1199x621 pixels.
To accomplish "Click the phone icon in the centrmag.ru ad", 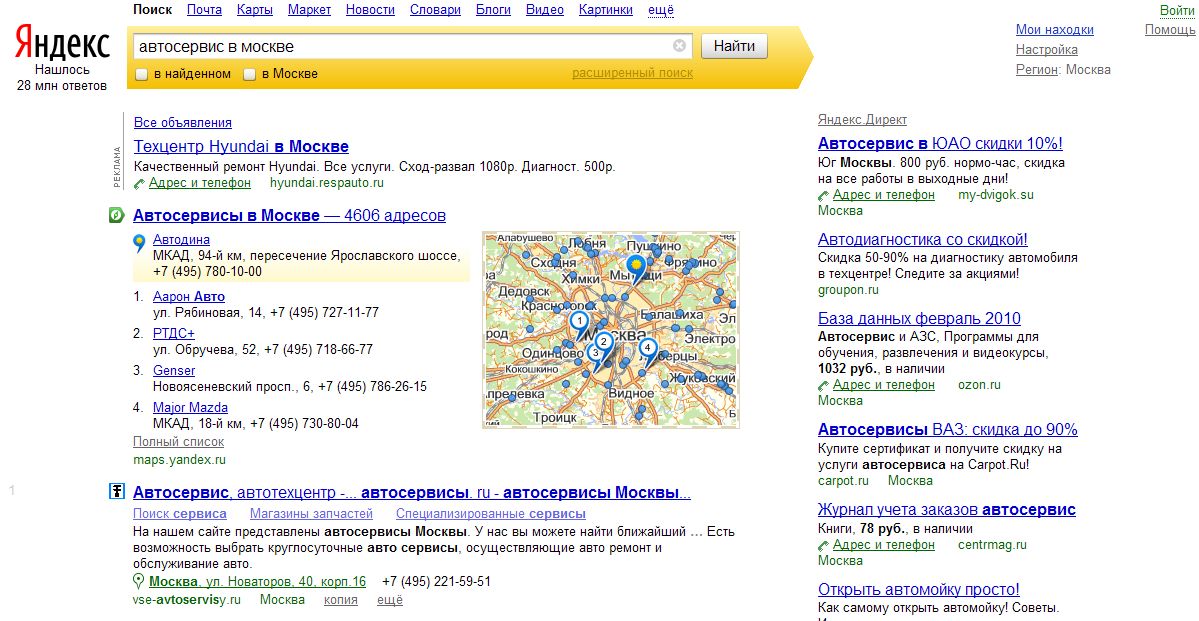I will [824, 545].
